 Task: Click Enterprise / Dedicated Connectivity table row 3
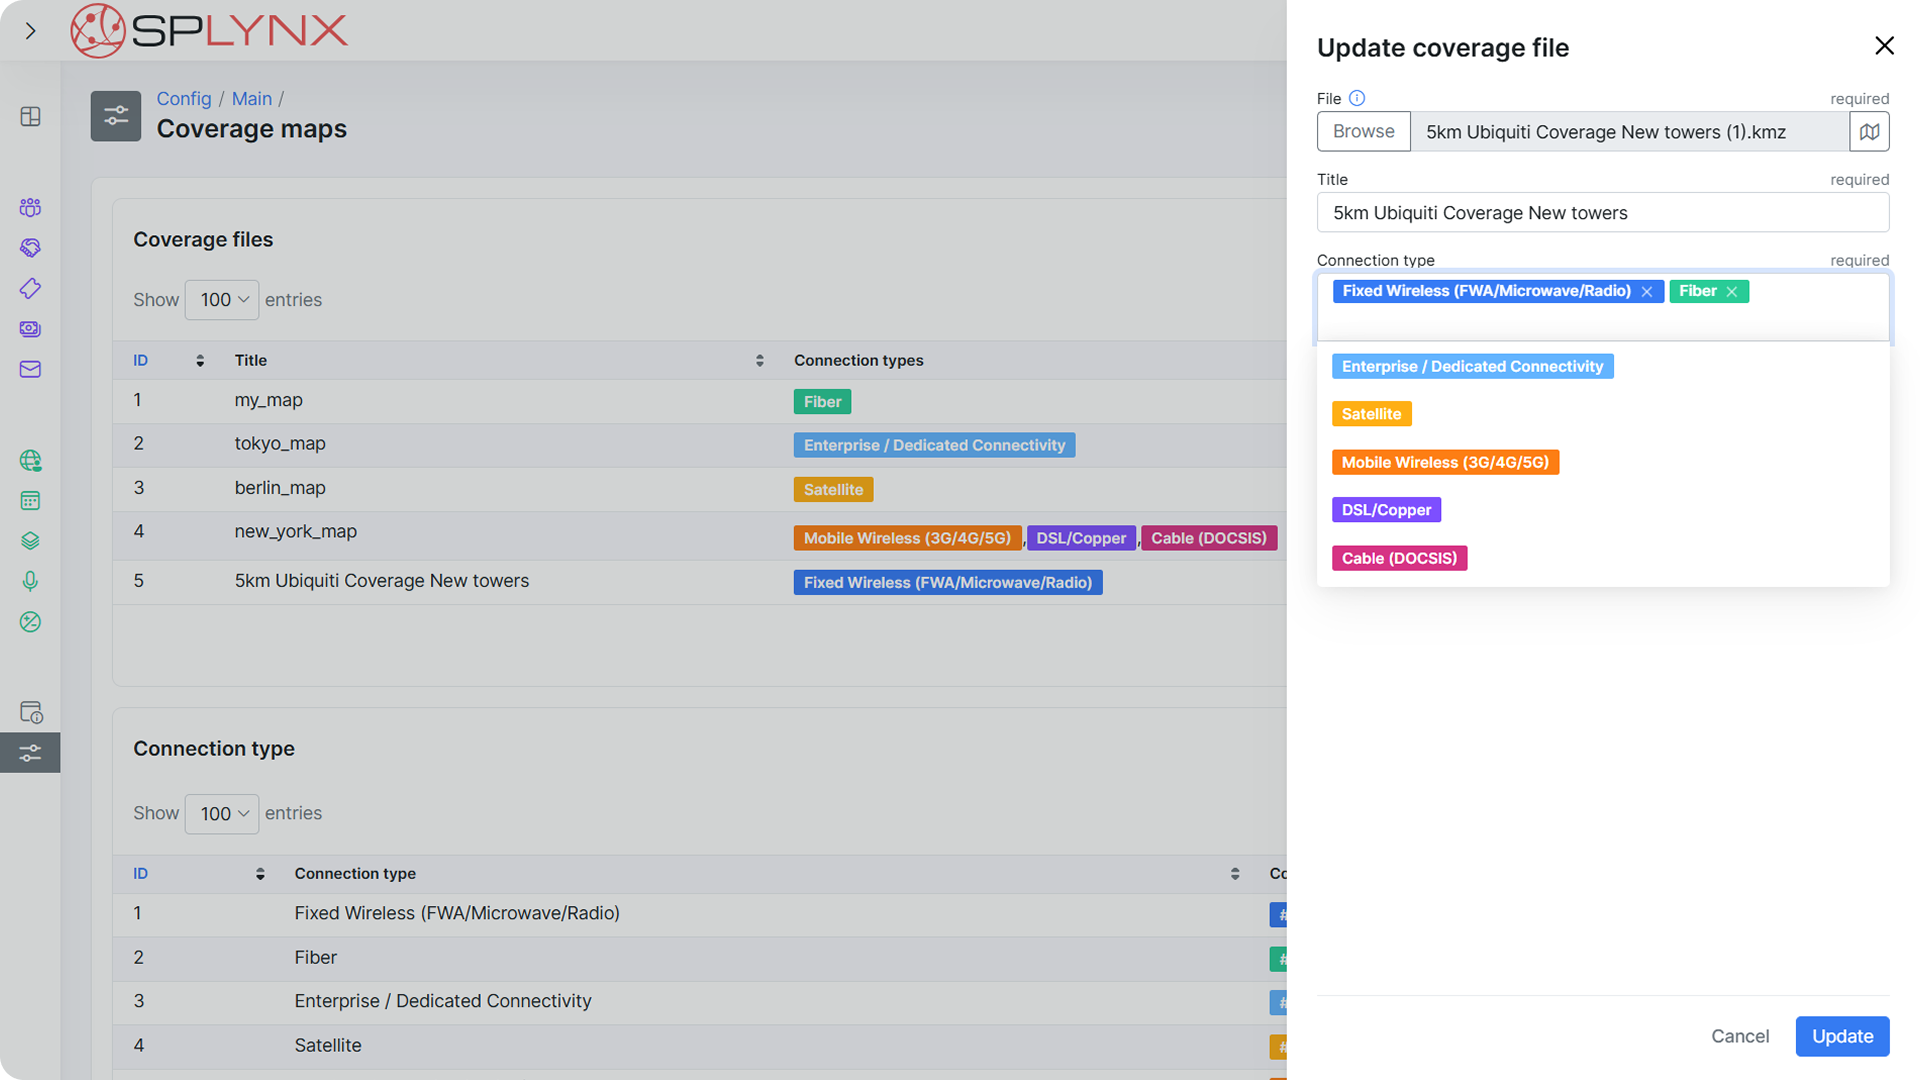point(699,1002)
